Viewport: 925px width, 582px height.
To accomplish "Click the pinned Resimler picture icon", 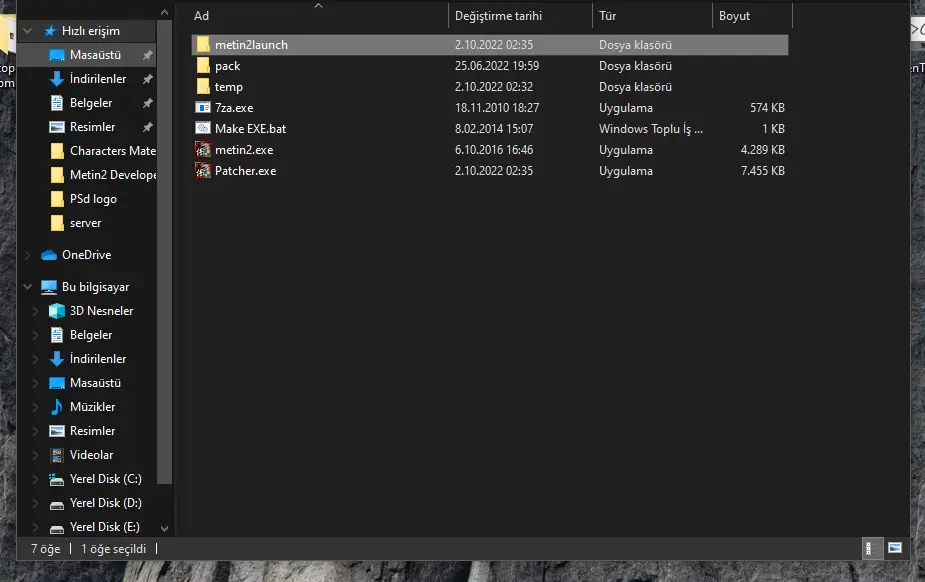I will (x=57, y=127).
